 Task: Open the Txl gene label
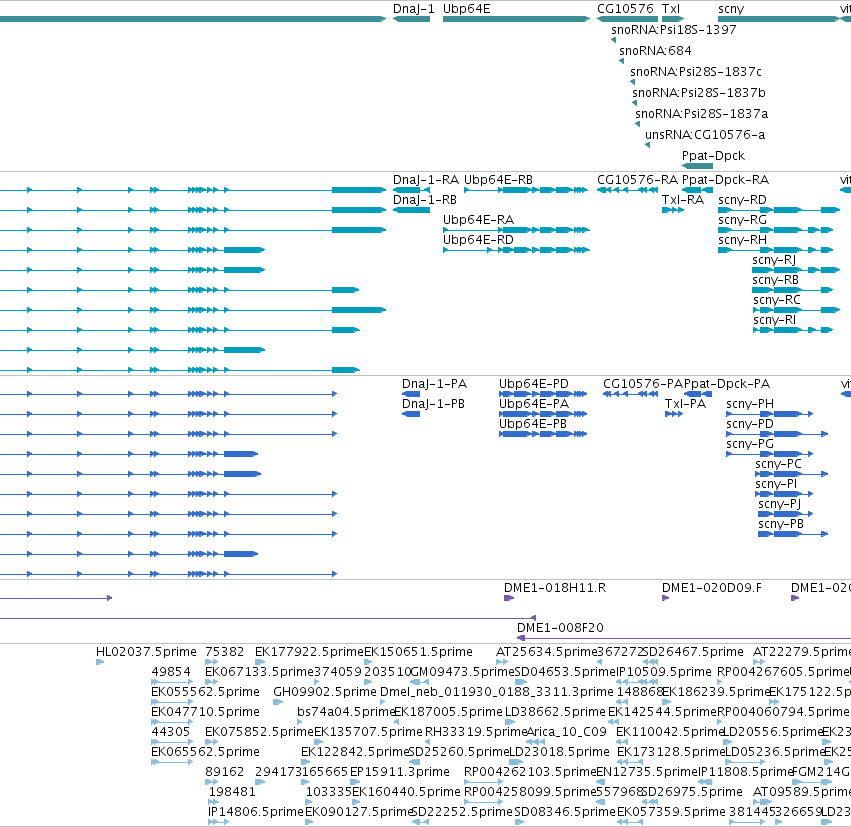point(671,9)
